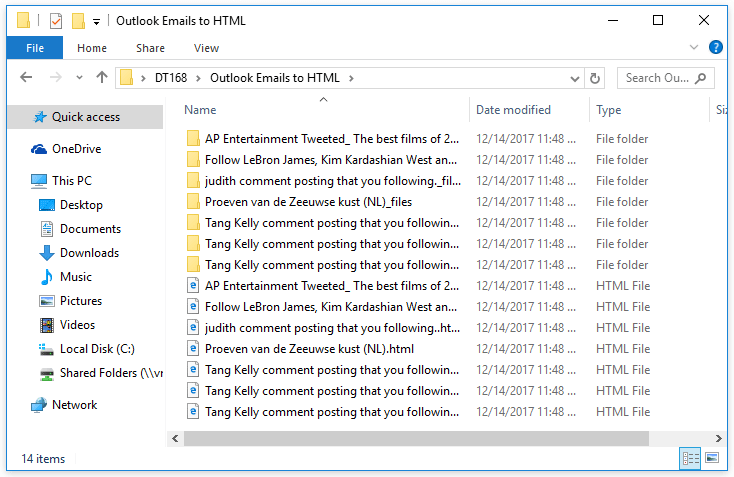Expand chevron after Outlook Emails to HTML breadcrumb

coord(351,79)
